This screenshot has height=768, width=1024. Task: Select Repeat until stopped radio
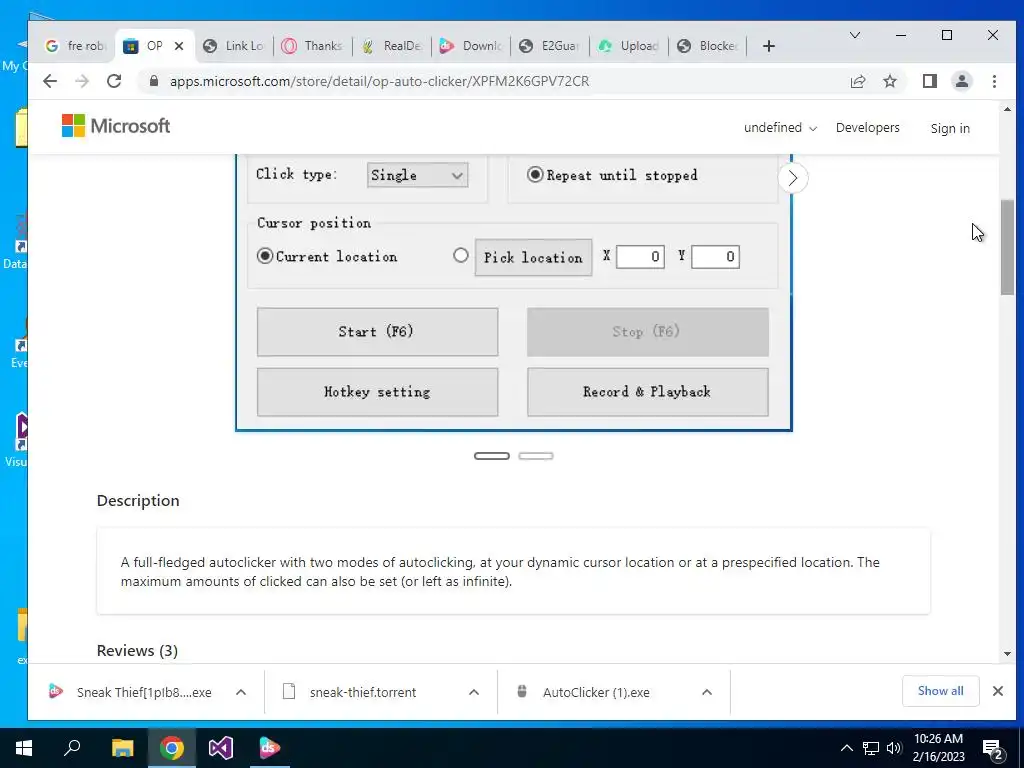(x=535, y=174)
